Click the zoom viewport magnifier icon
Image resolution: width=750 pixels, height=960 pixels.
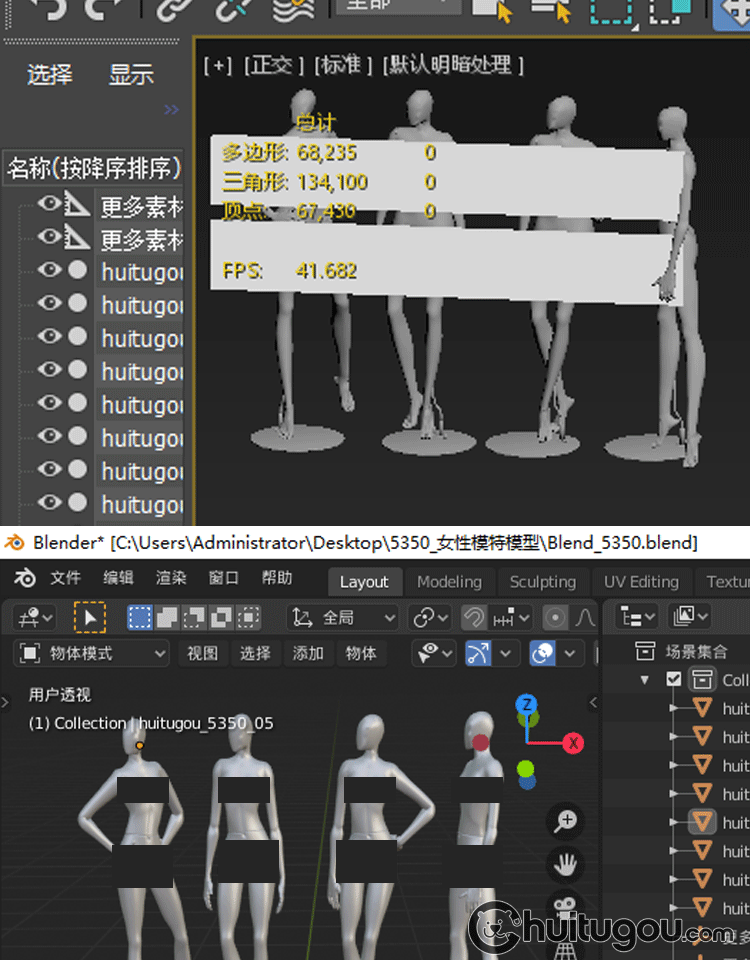(567, 822)
